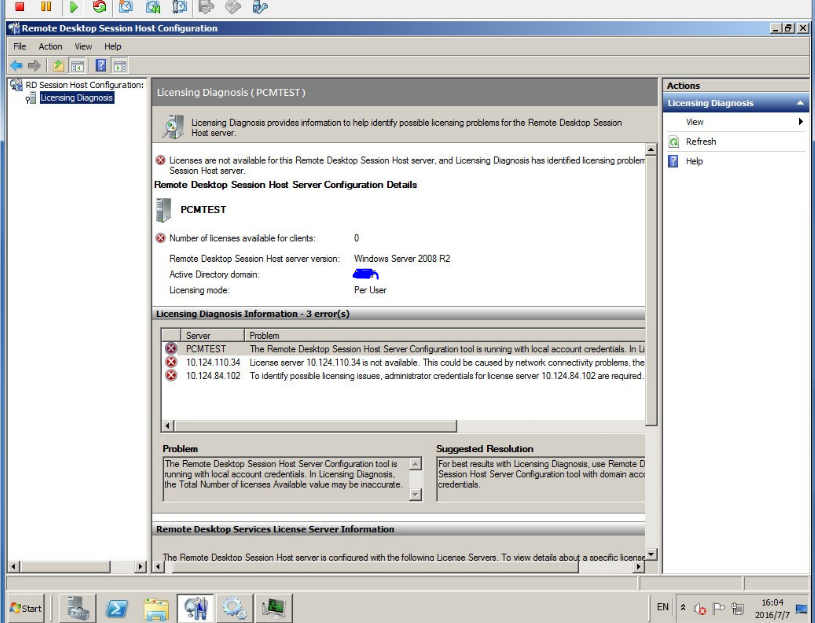Click the red stop (power off) icon
The image size is (815, 623).
coord(20,7)
